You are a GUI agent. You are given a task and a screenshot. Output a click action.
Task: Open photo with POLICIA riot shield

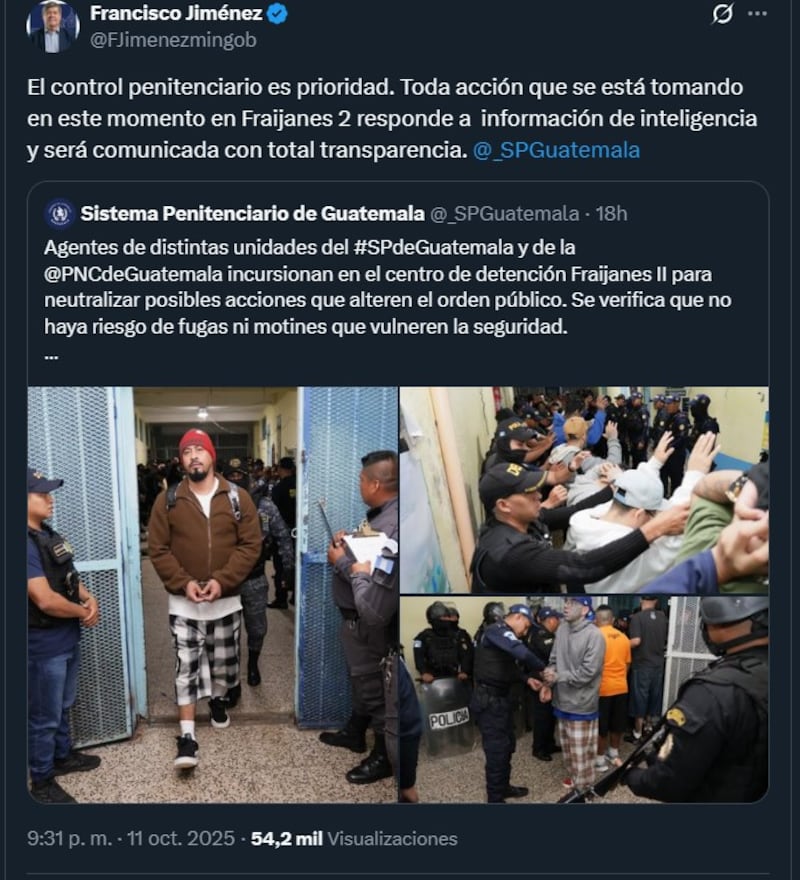point(584,699)
